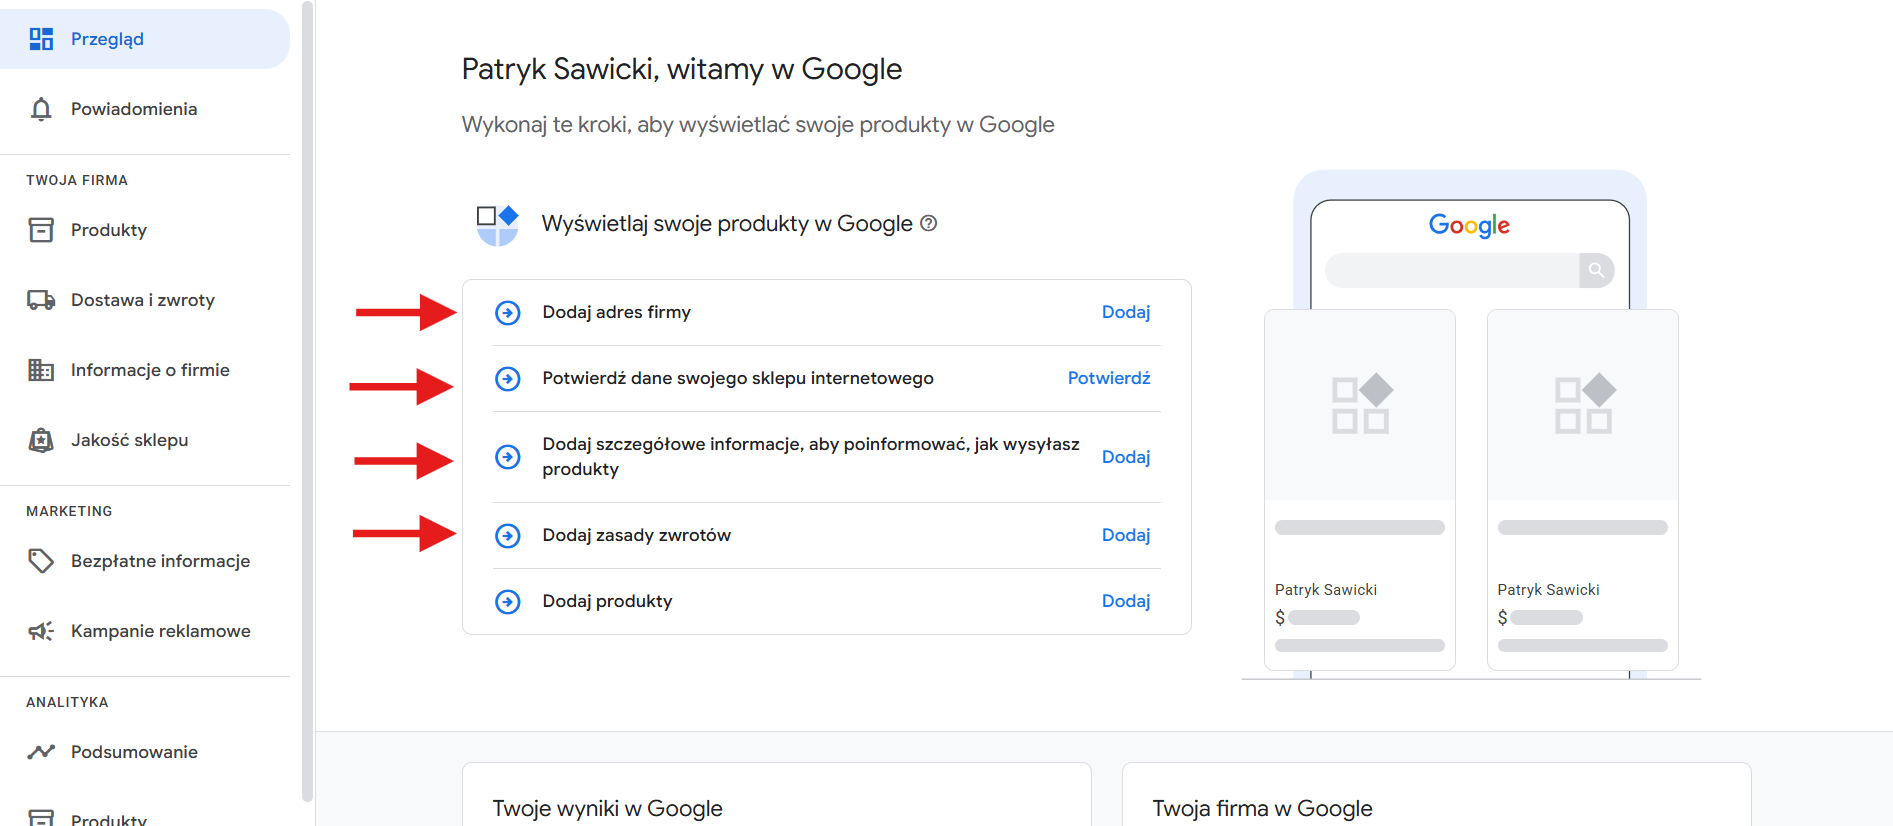Click the help icon beside Wyświetlaj swoje produkty

pyautogui.click(x=928, y=223)
